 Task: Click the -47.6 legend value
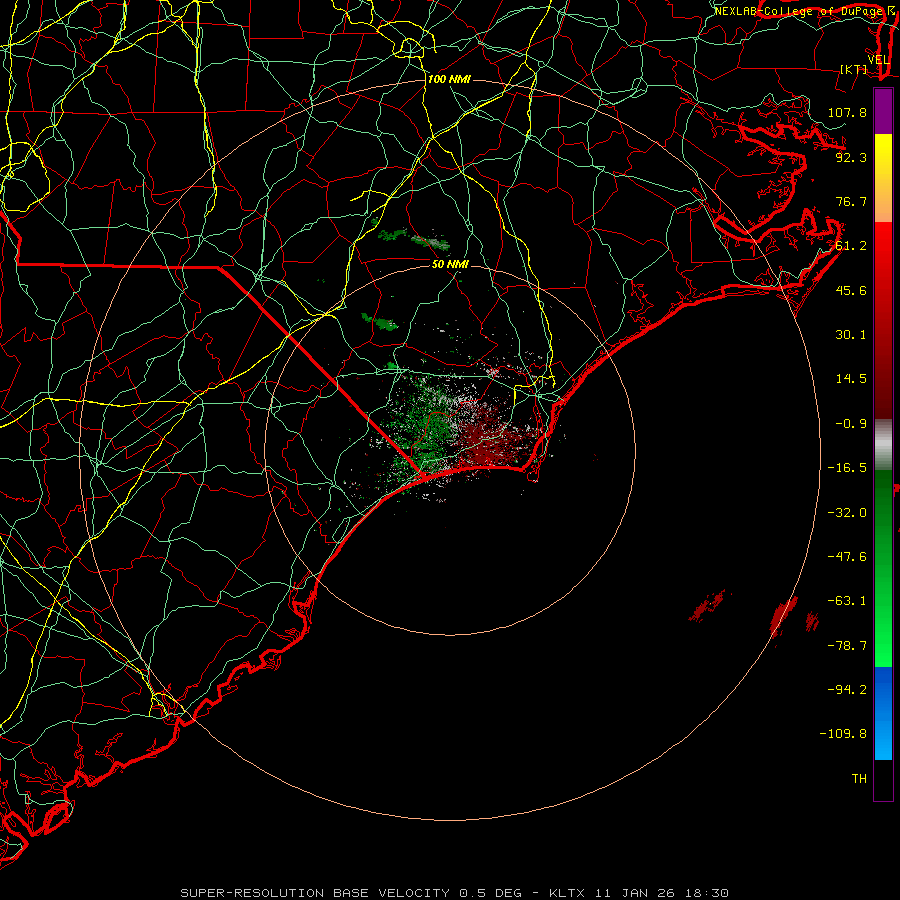(x=847, y=557)
